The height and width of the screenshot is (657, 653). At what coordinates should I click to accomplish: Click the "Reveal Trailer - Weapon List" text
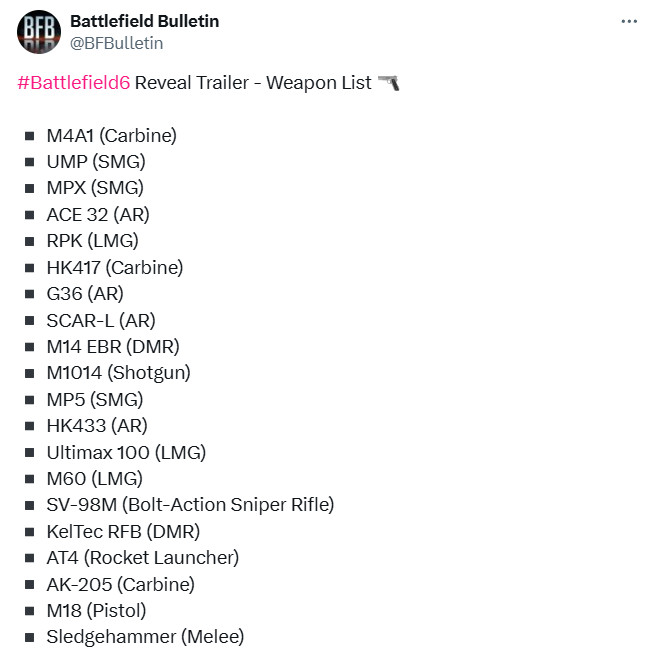(x=253, y=83)
